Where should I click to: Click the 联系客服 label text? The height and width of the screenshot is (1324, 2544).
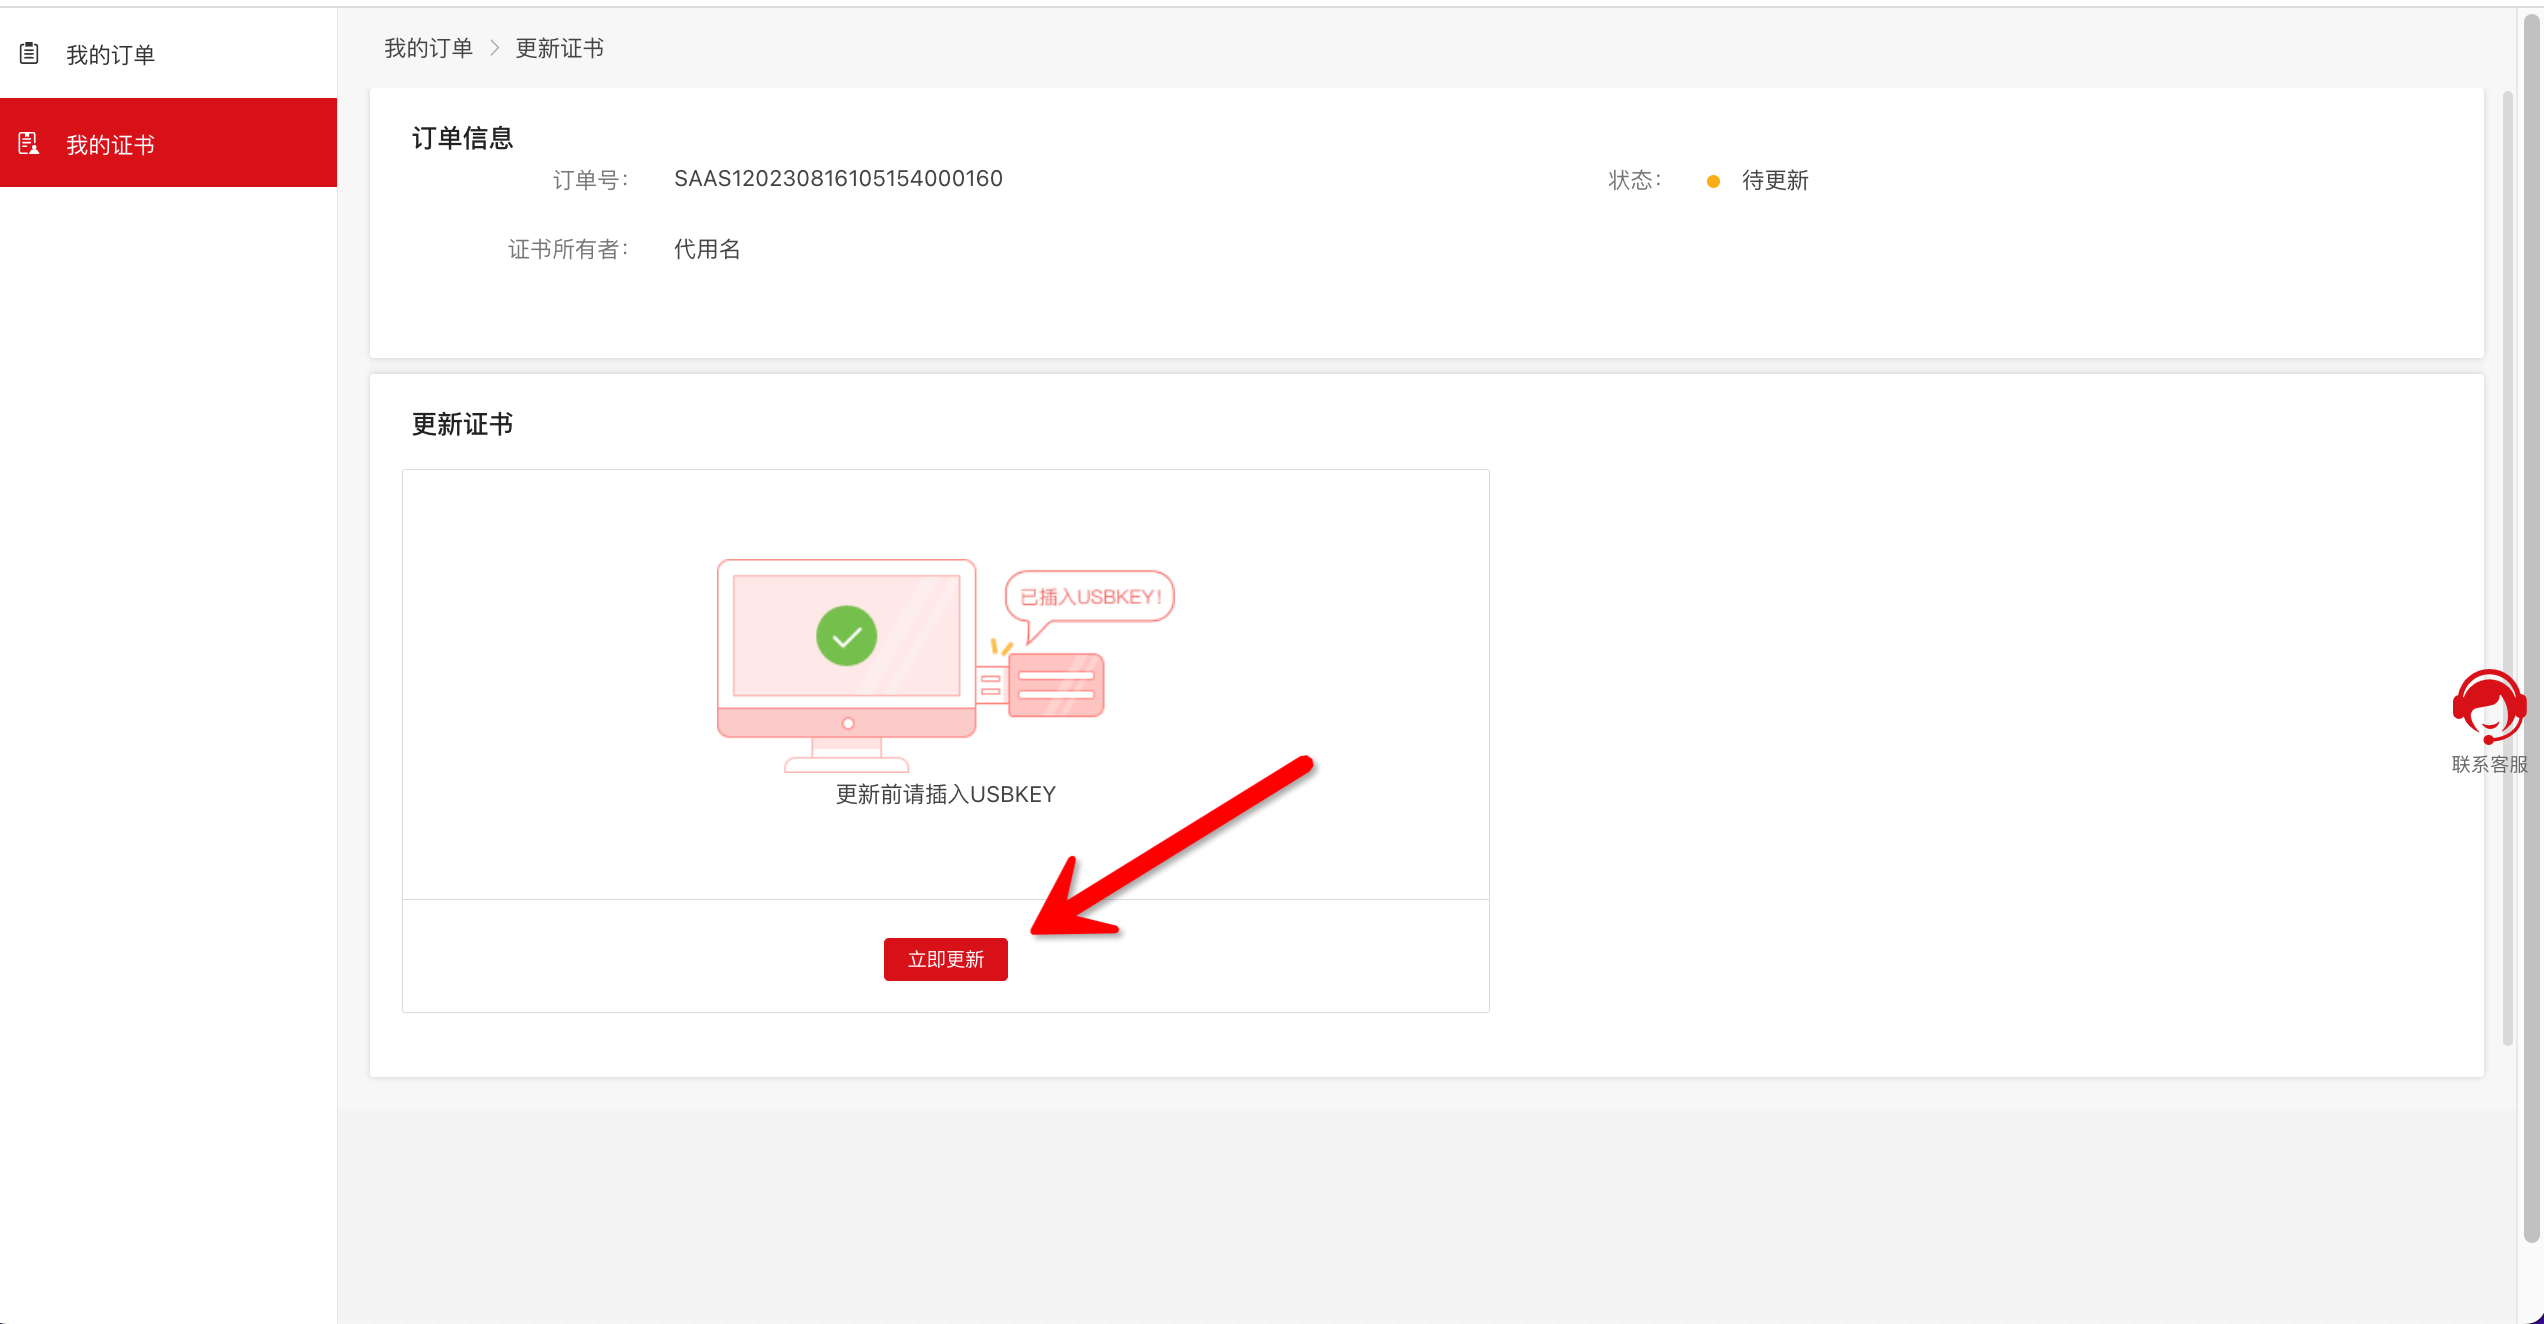[x=2489, y=765]
